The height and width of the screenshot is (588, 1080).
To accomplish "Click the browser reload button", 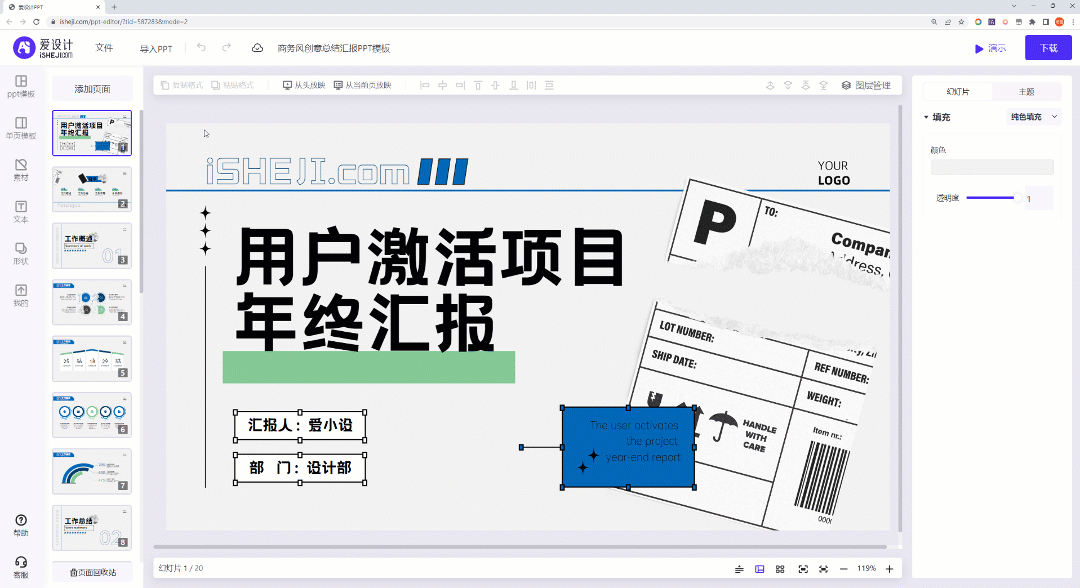I will (37, 22).
